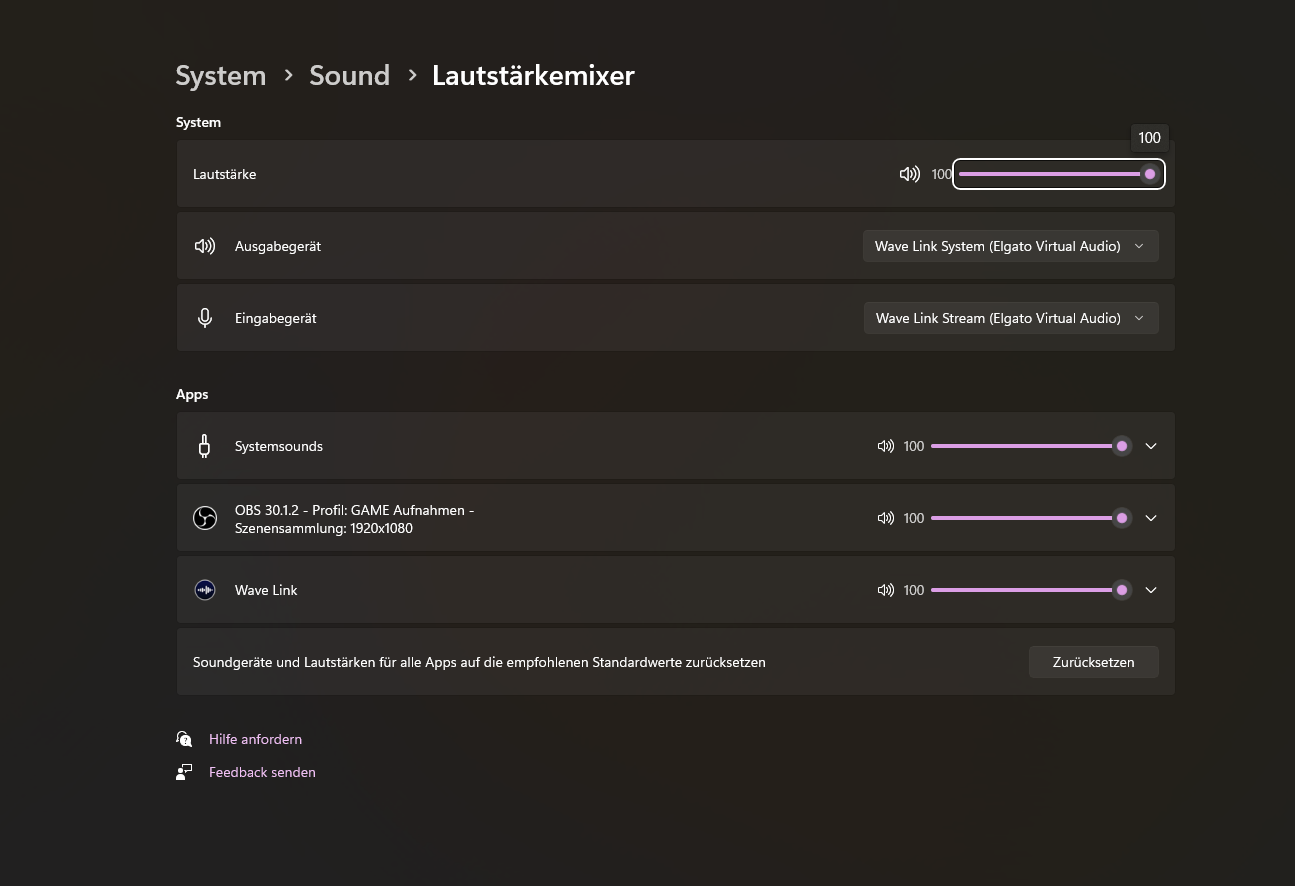Go to System in the breadcrumb
The height and width of the screenshot is (886, 1295).
[x=221, y=76]
